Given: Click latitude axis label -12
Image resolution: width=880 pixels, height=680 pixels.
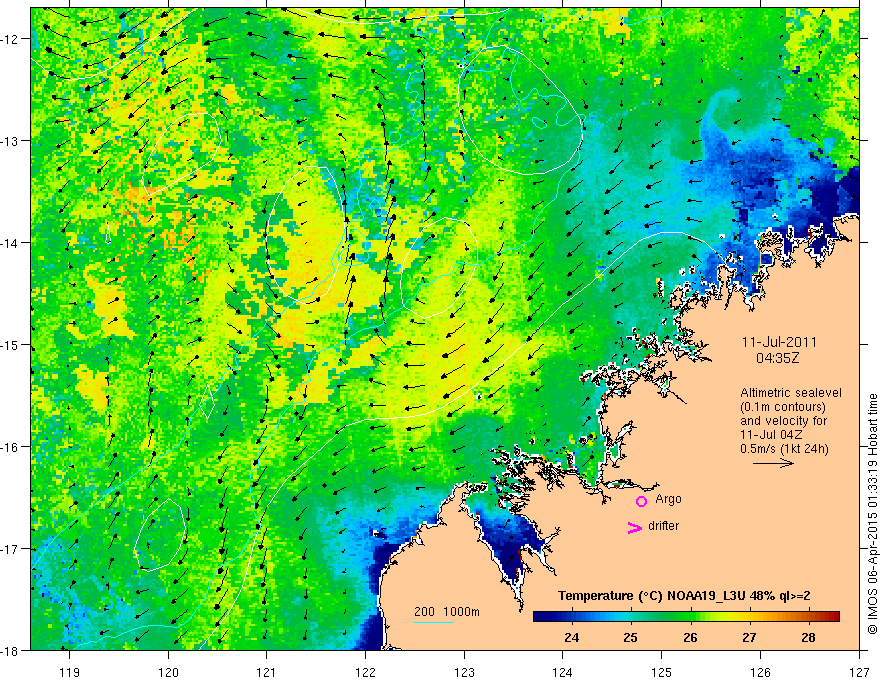Looking at the screenshot, I should 11,39.
